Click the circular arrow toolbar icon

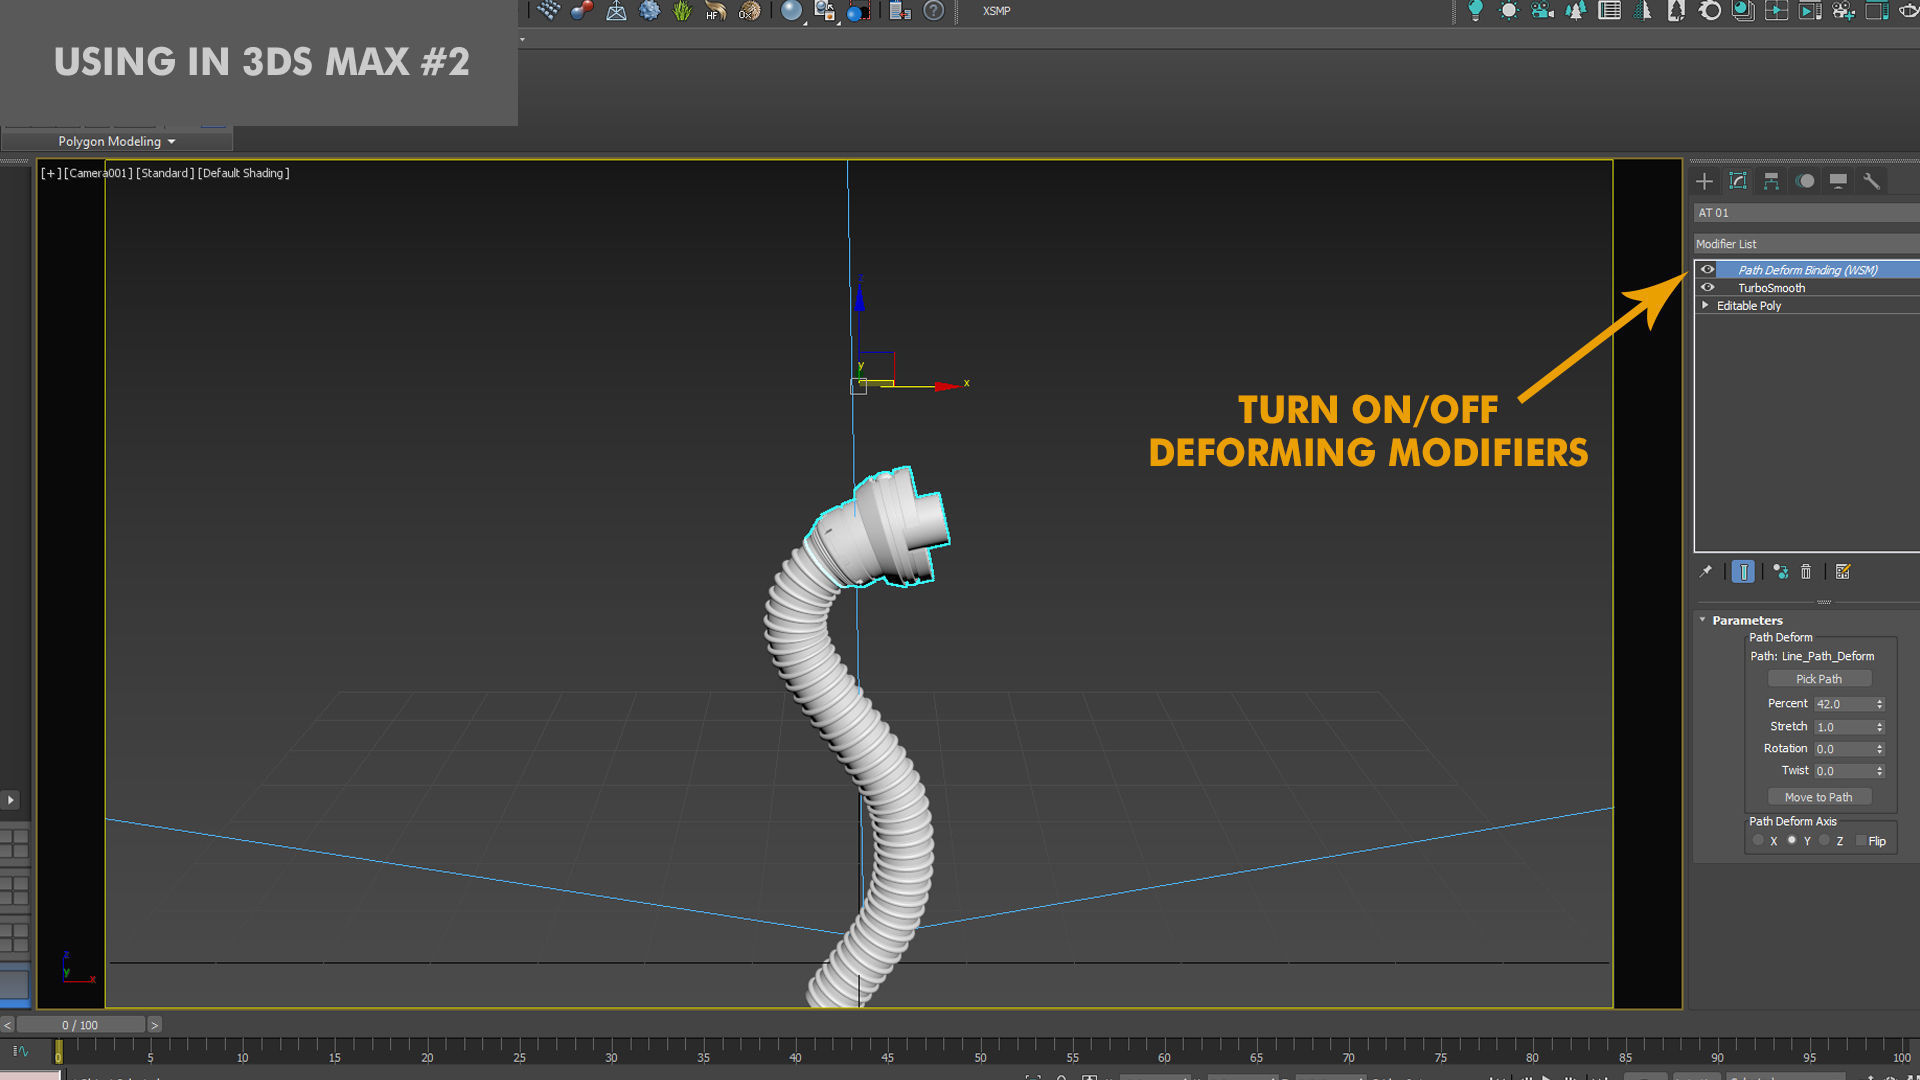(1709, 11)
